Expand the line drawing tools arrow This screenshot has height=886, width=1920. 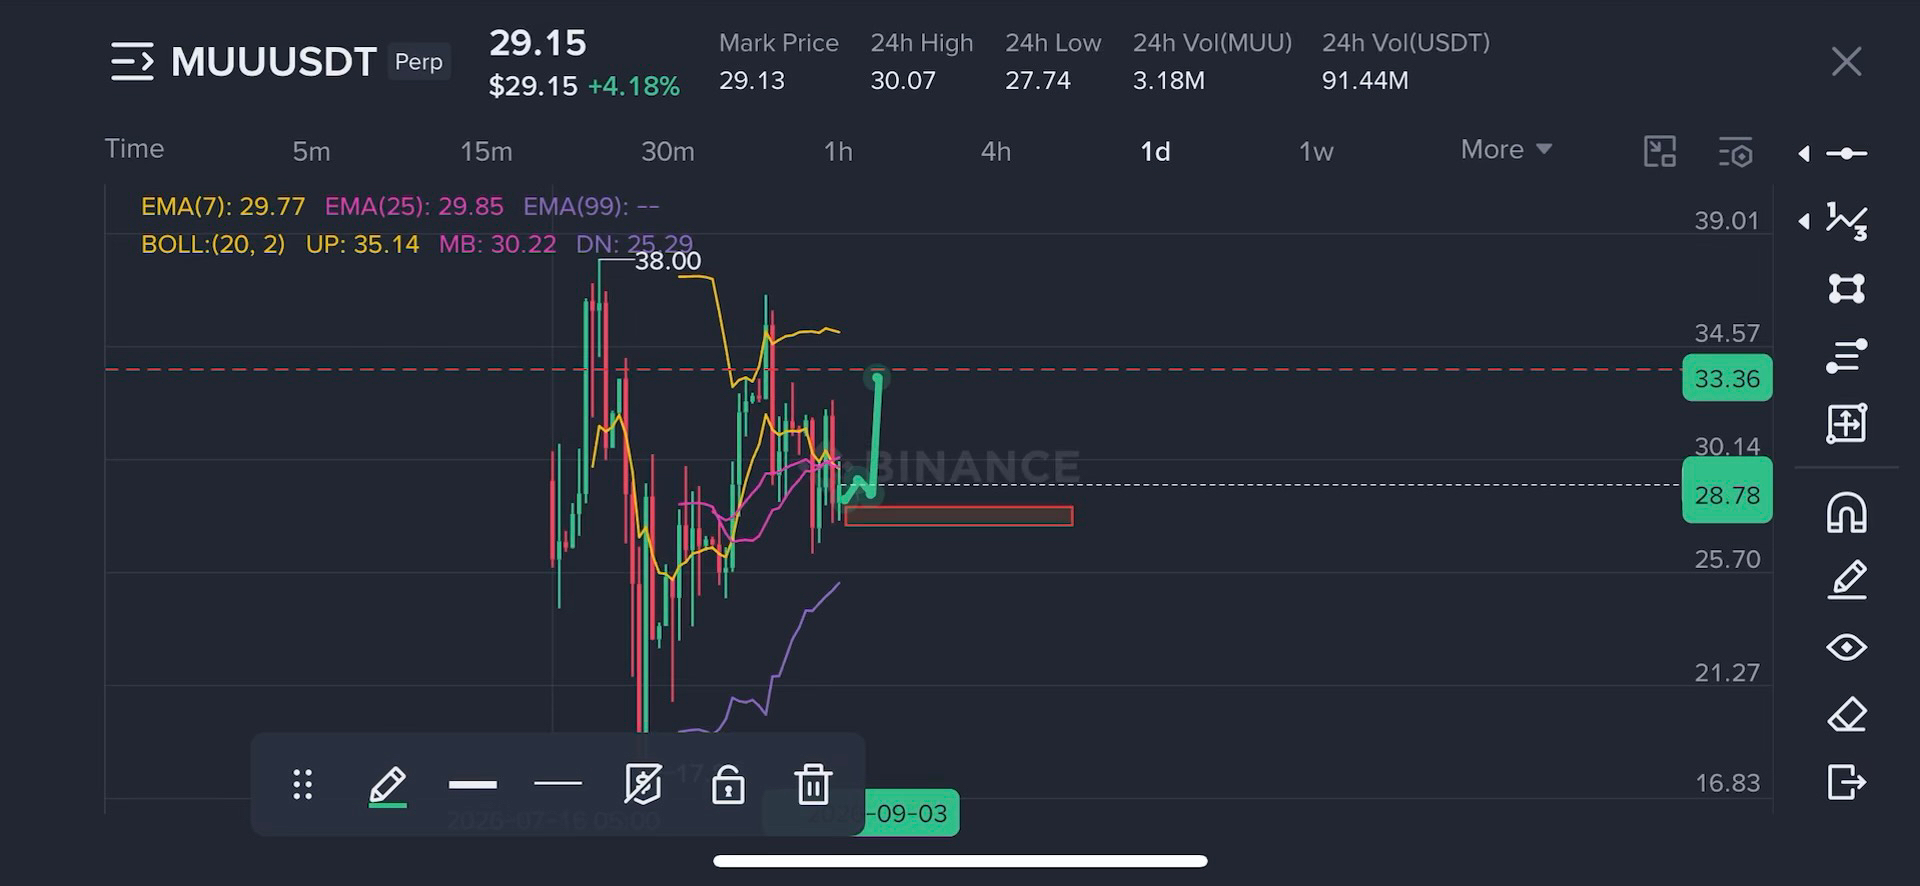tap(1804, 153)
